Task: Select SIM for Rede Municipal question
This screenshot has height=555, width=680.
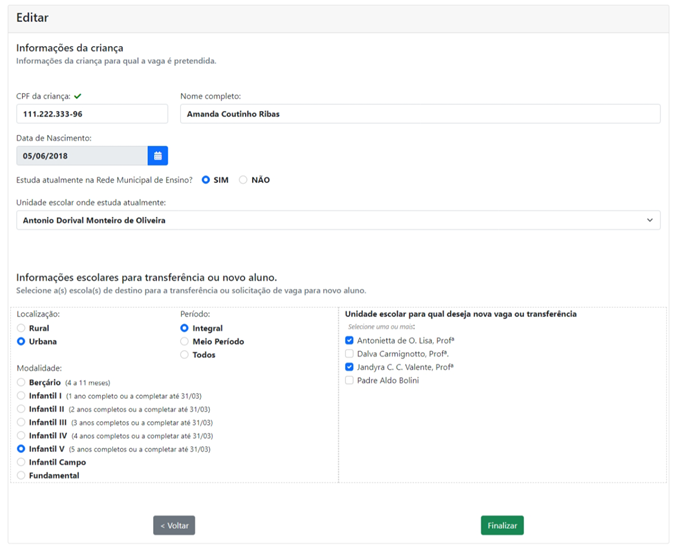Action: click(x=206, y=180)
